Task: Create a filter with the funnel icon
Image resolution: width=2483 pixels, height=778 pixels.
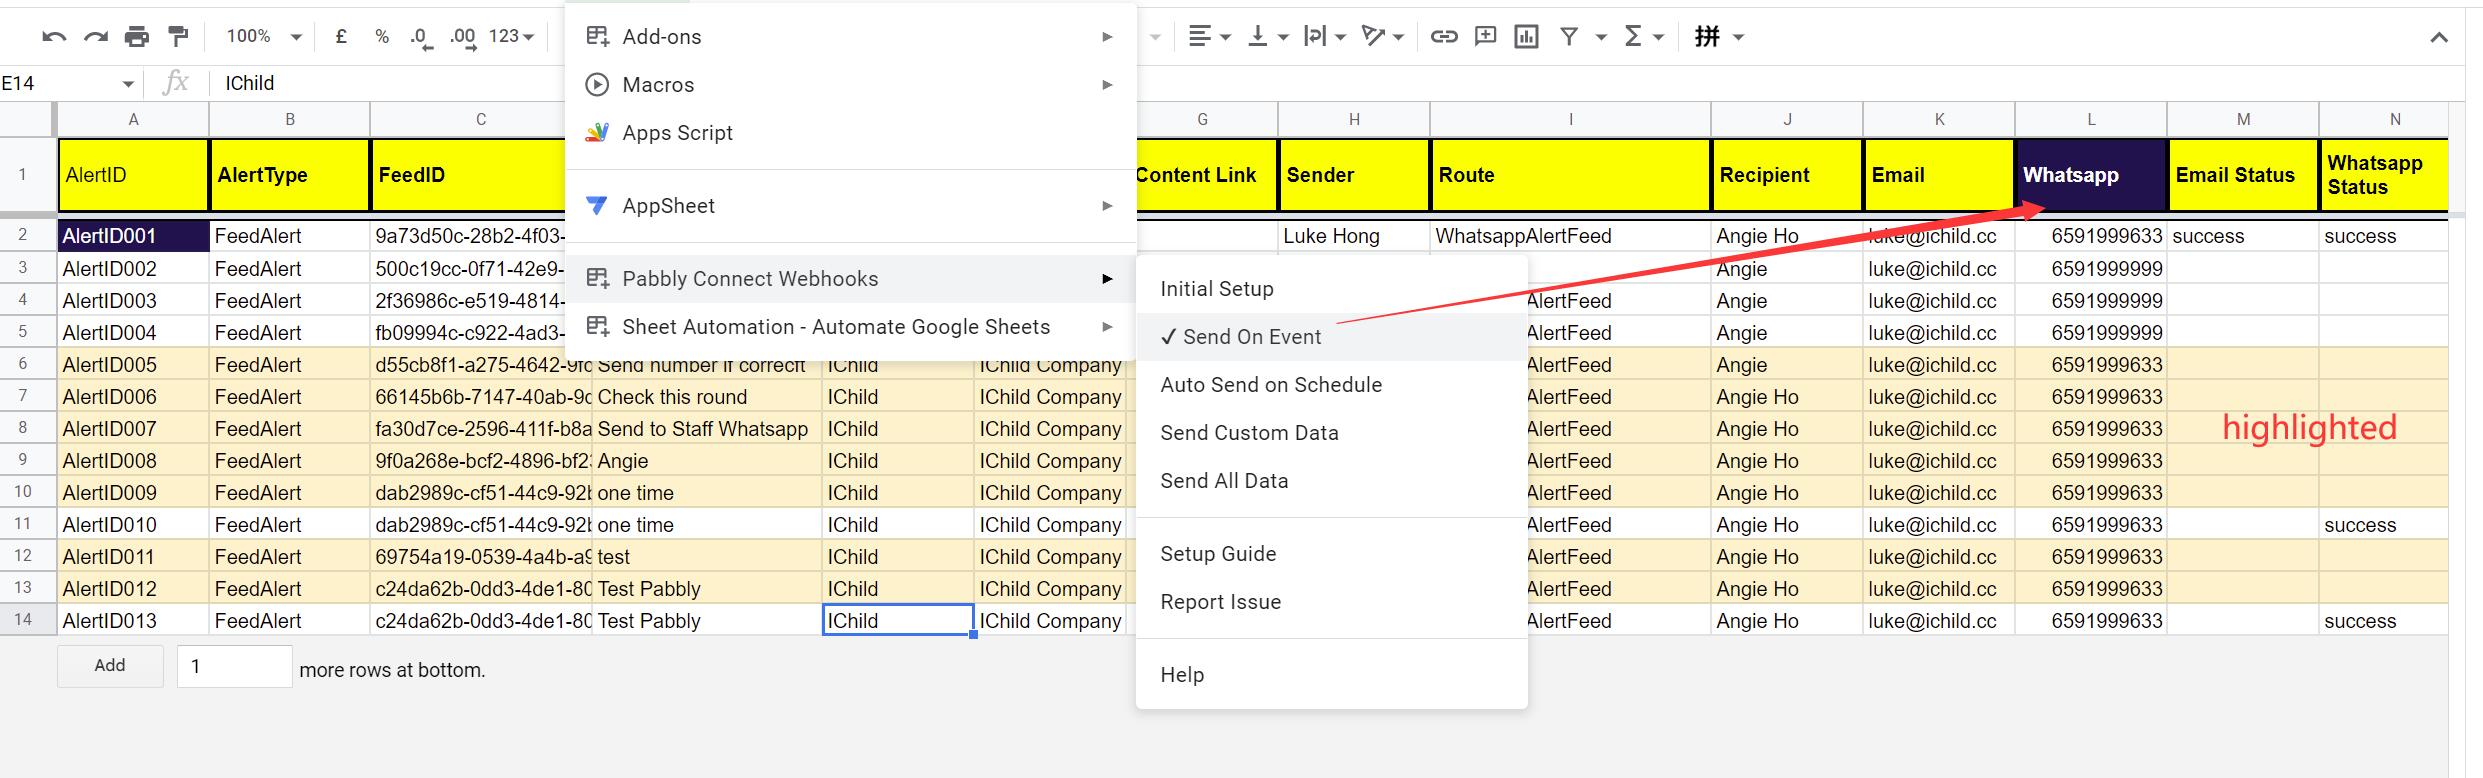Action: (1569, 37)
